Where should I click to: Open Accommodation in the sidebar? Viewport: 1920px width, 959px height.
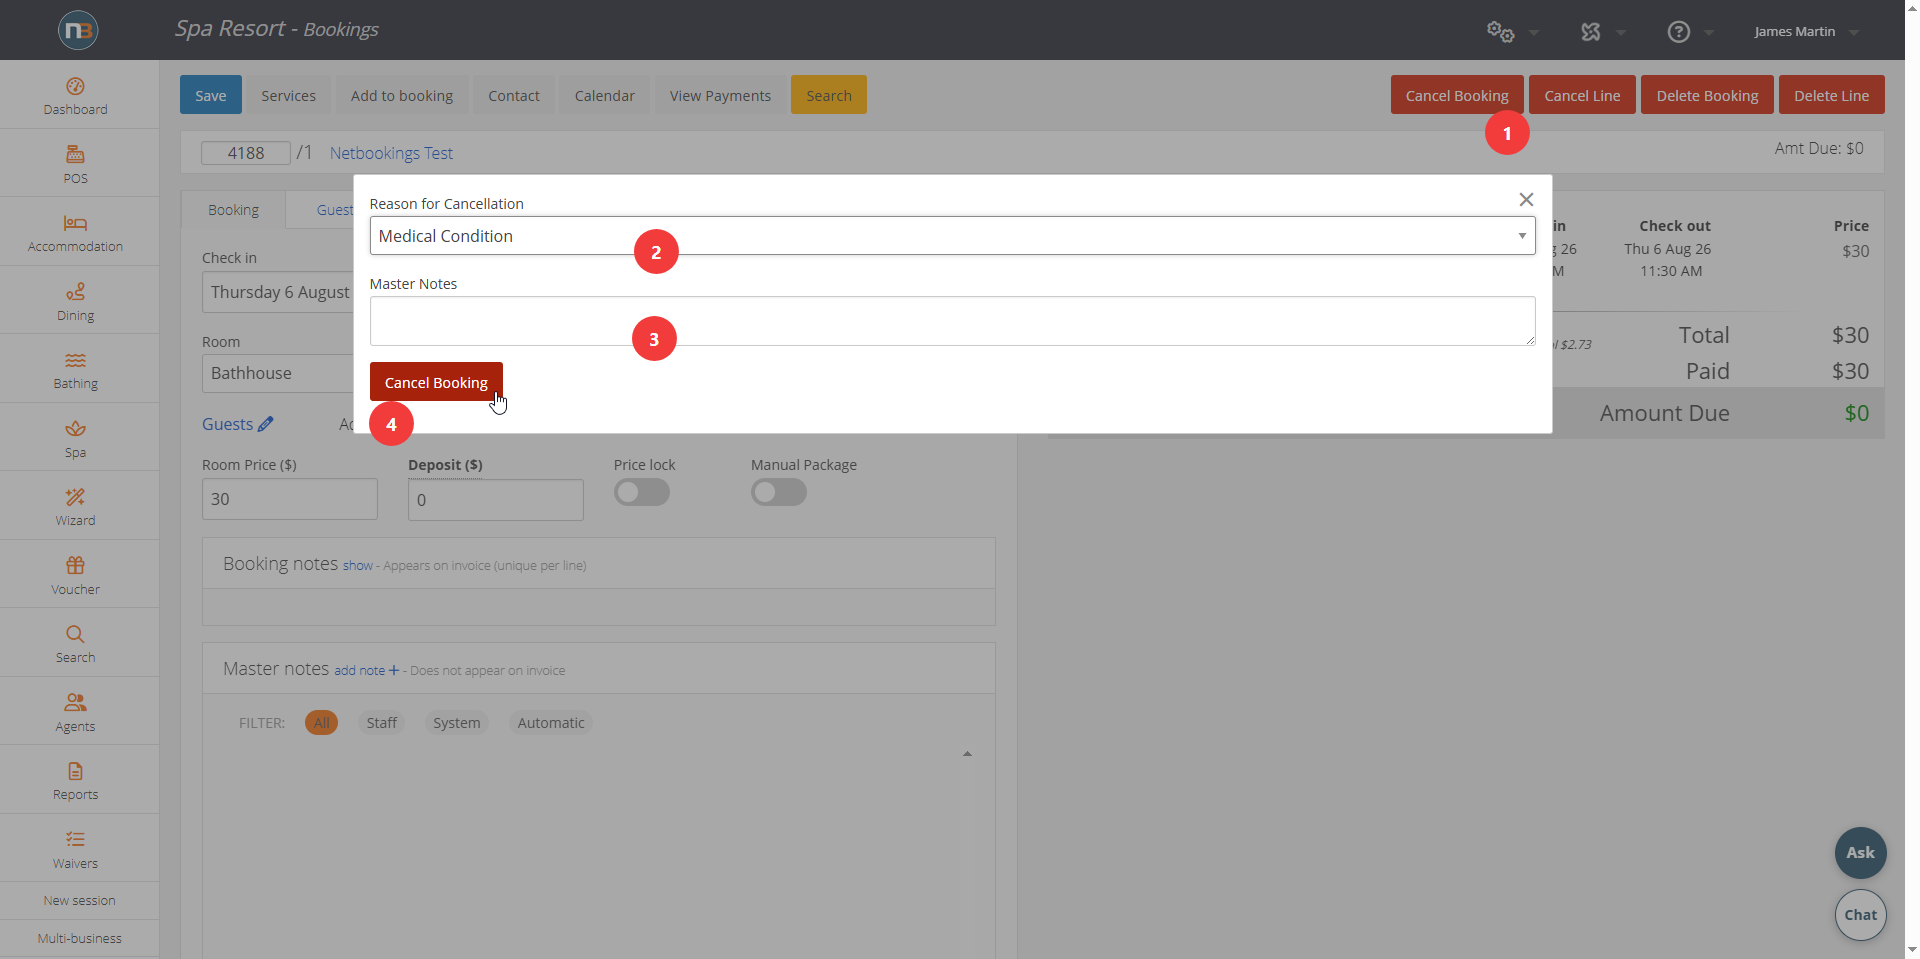pos(75,233)
